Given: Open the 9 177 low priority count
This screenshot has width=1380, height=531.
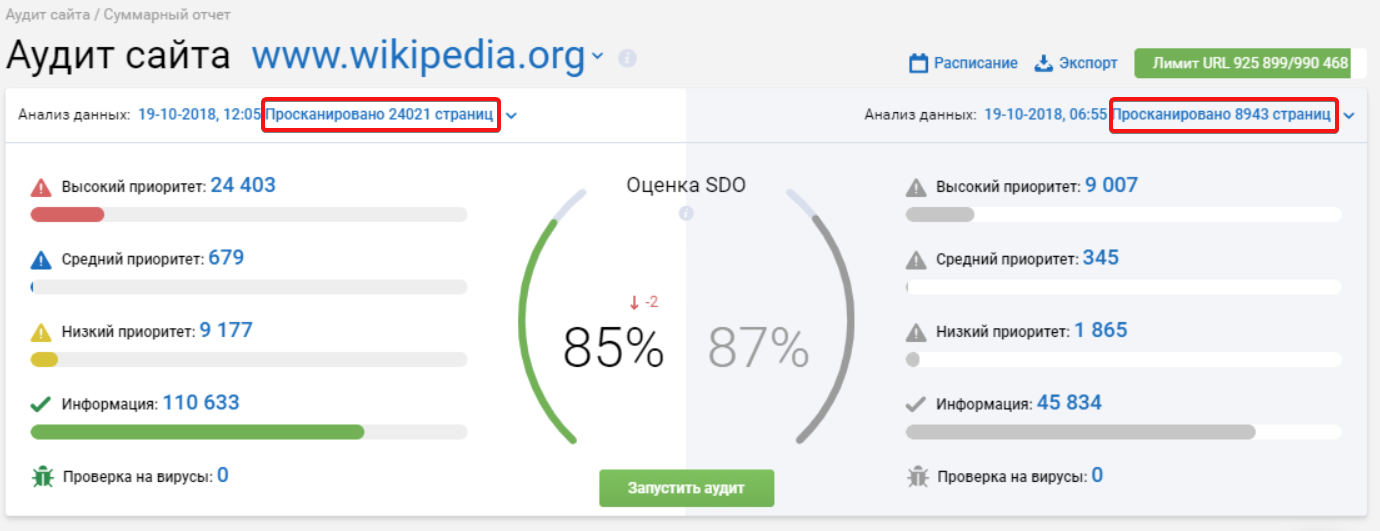Looking at the screenshot, I should tap(226, 330).
